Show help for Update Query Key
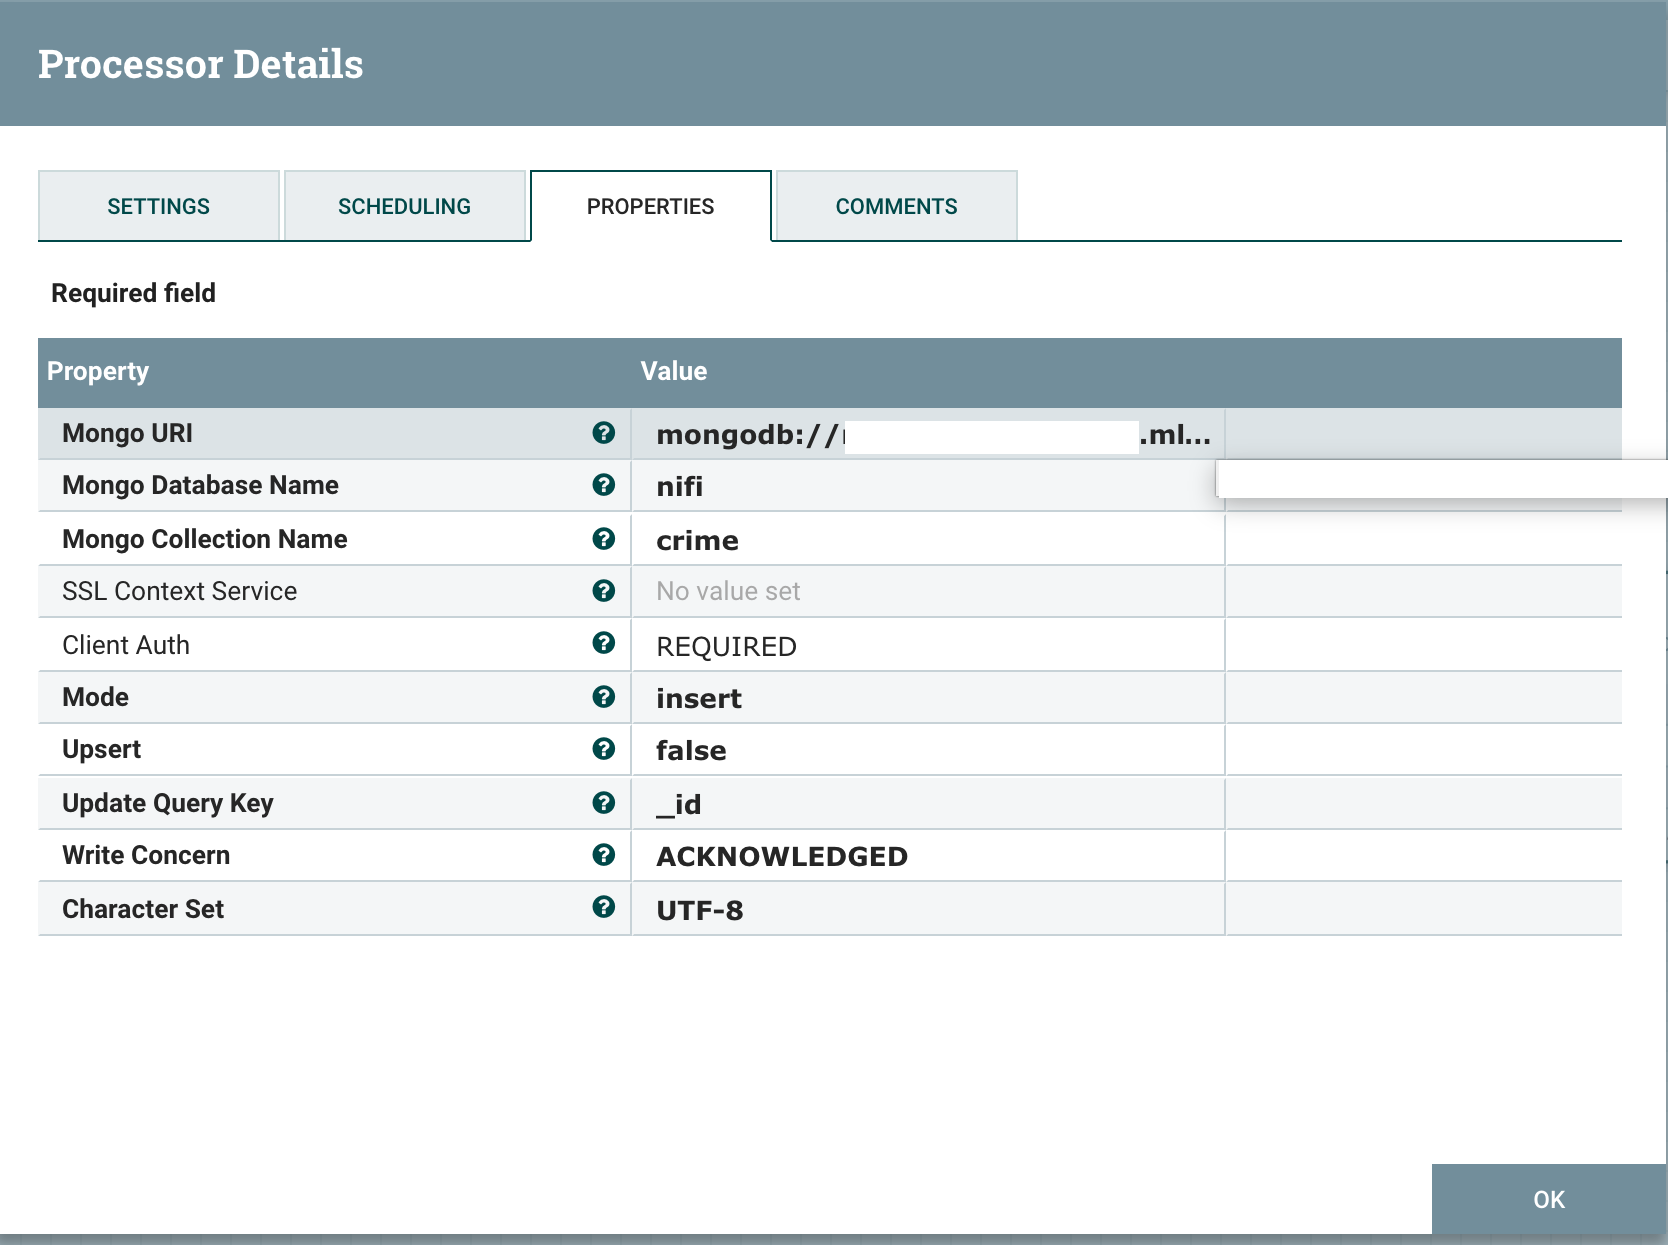The height and width of the screenshot is (1245, 1668). [x=604, y=801]
